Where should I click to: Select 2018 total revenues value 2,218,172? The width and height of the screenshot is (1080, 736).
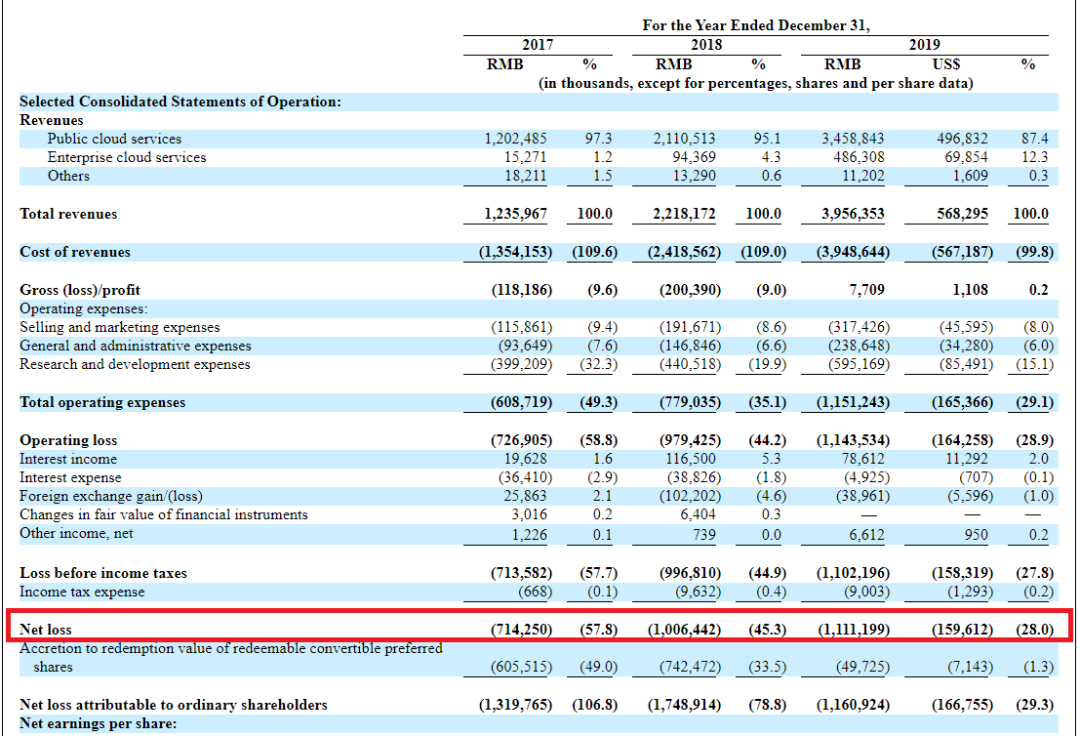coord(684,214)
